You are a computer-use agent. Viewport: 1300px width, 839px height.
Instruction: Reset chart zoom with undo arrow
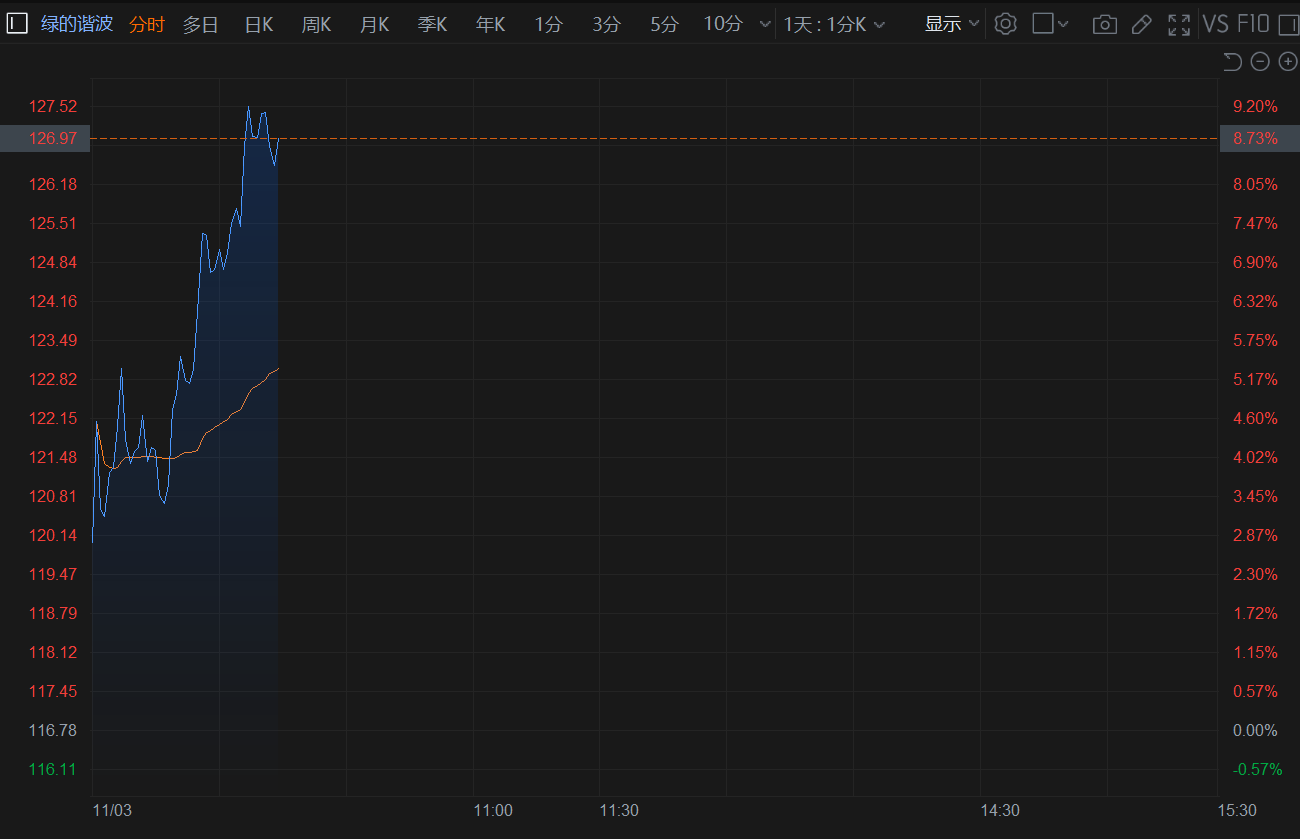coord(1232,62)
